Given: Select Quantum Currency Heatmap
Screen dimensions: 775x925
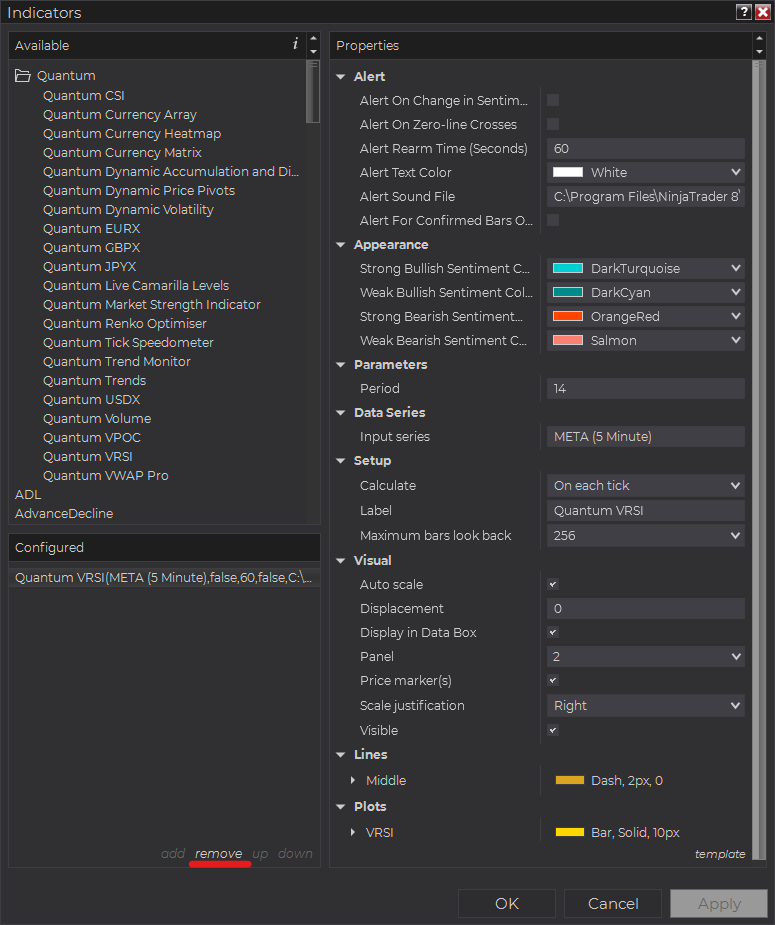Looking at the screenshot, I should (x=132, y=133).
